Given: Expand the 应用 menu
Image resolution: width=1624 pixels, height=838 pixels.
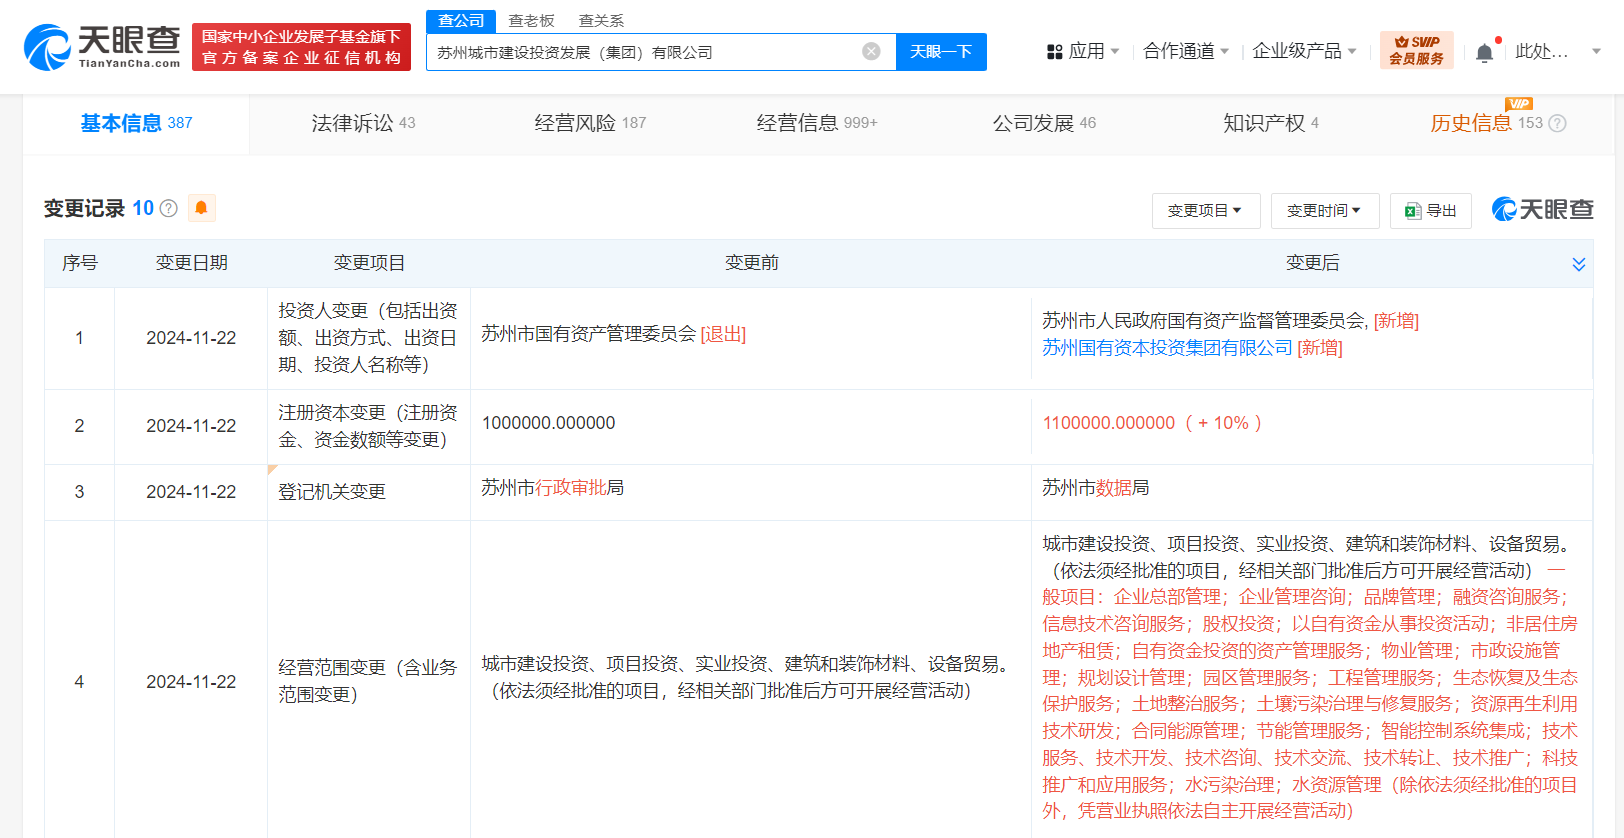Looking at the screenshot, I should click(x=1083, y=51).
